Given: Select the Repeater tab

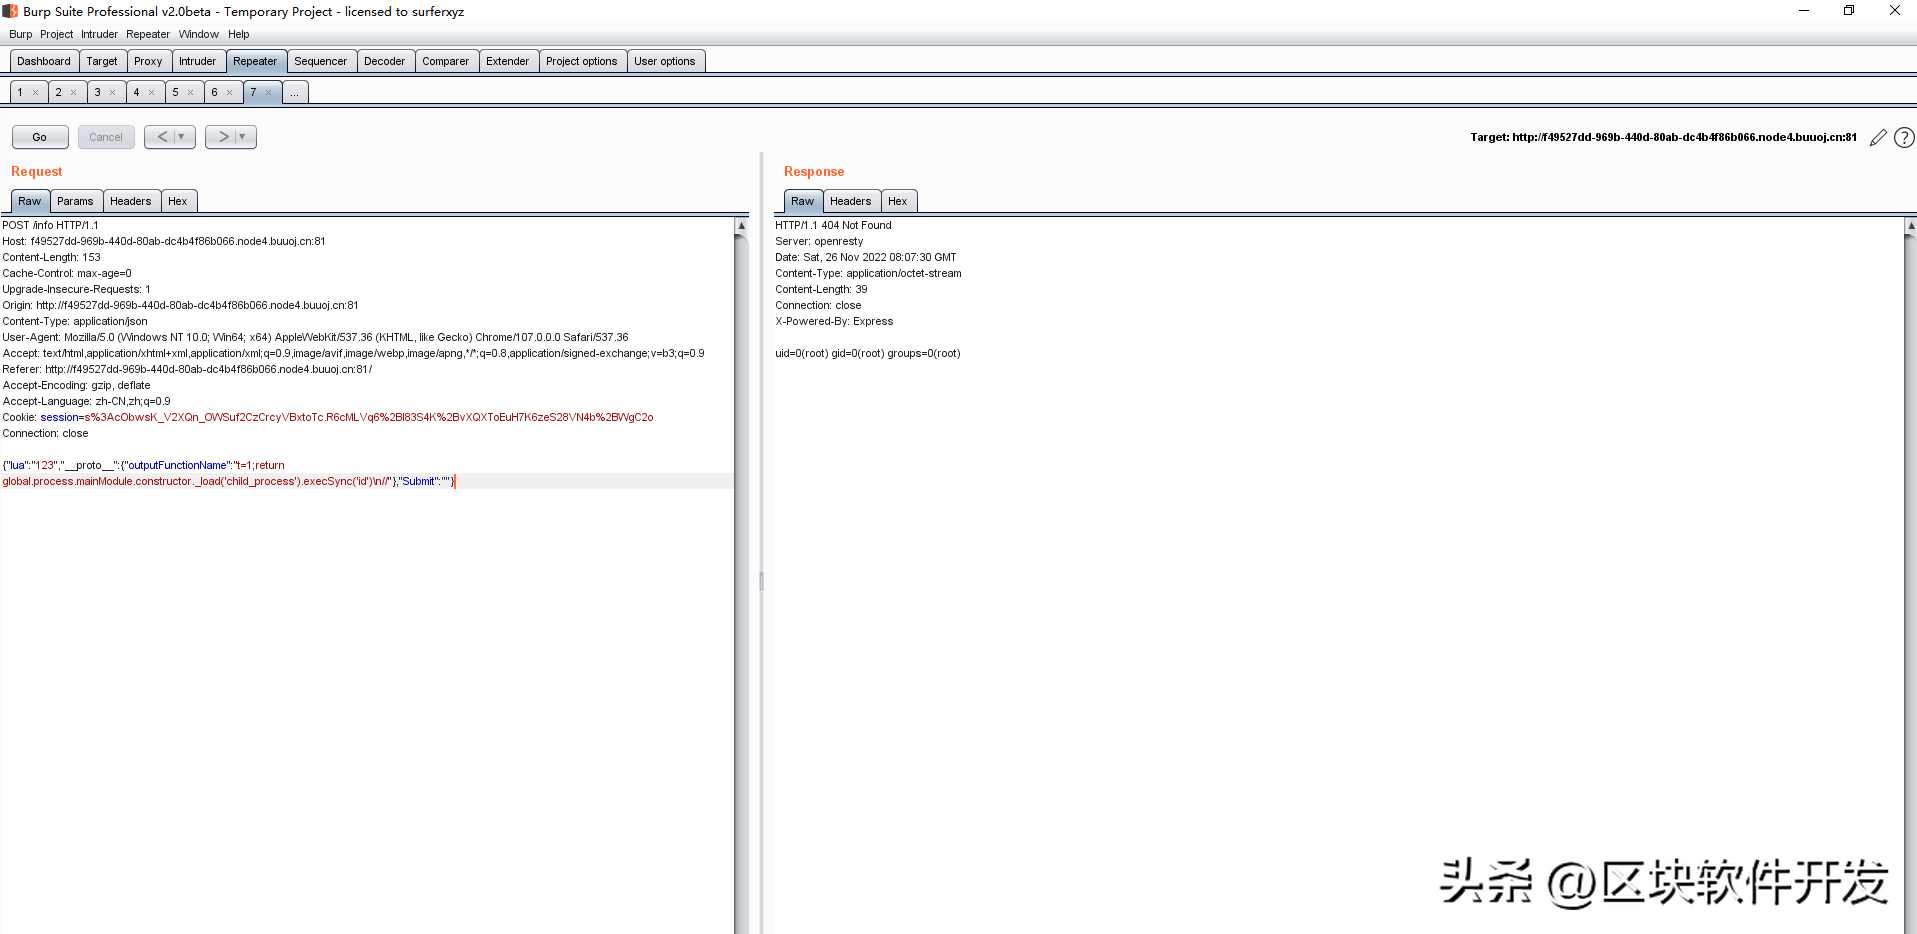Looking at the screenshot, I should [x=255, y=61].
